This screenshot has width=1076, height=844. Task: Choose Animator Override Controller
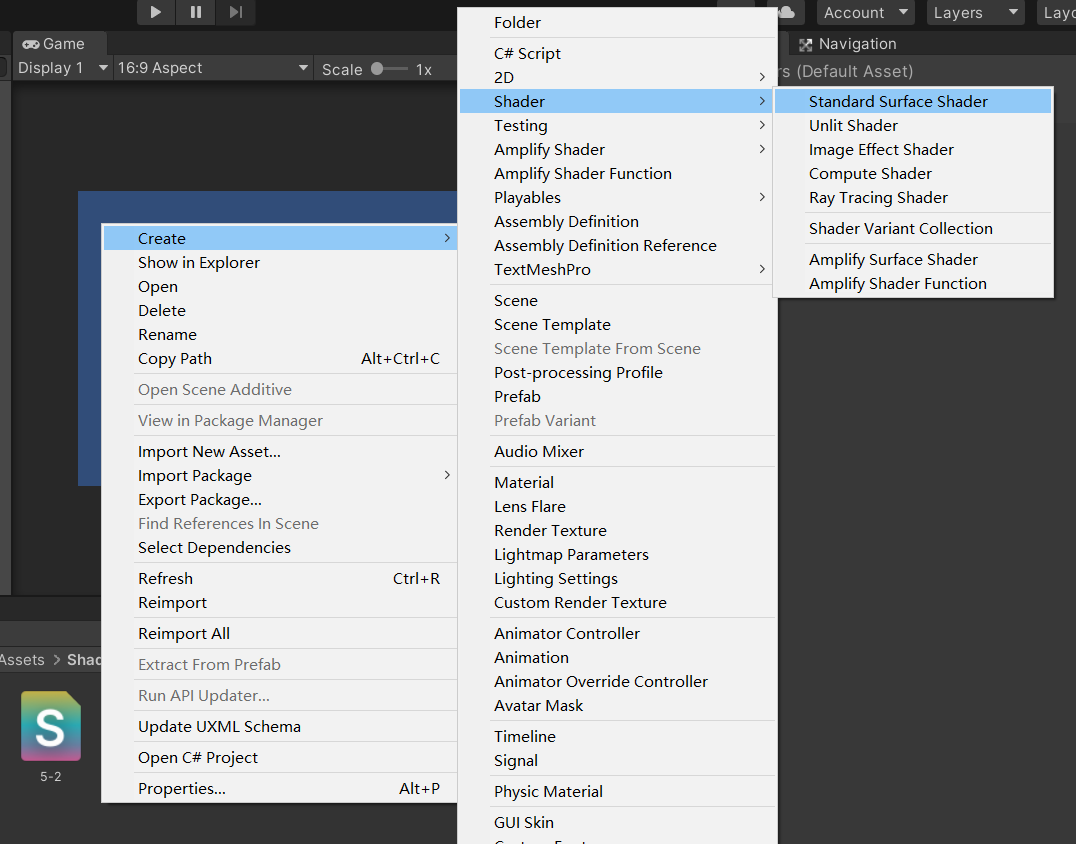coord(618,681)
